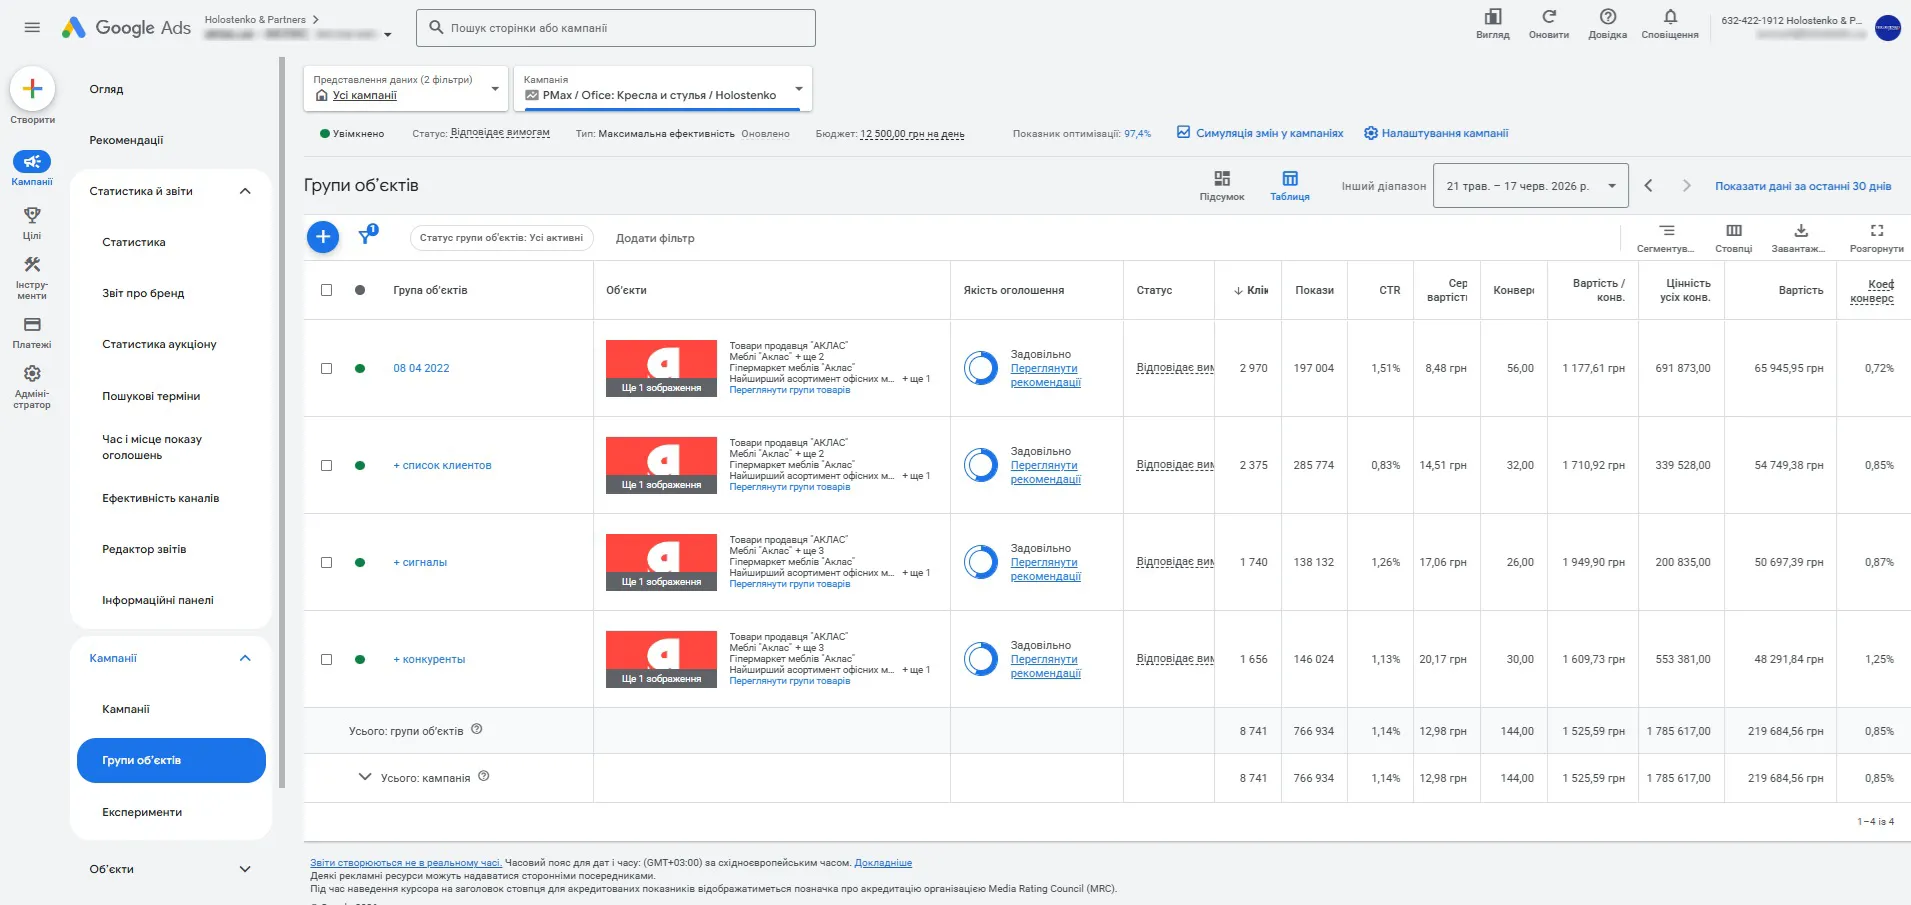Open help icon next to Усього: групи об'єктів
Image resolution: width=1911 pixels, height=905 pixels.
click(477, 729)
